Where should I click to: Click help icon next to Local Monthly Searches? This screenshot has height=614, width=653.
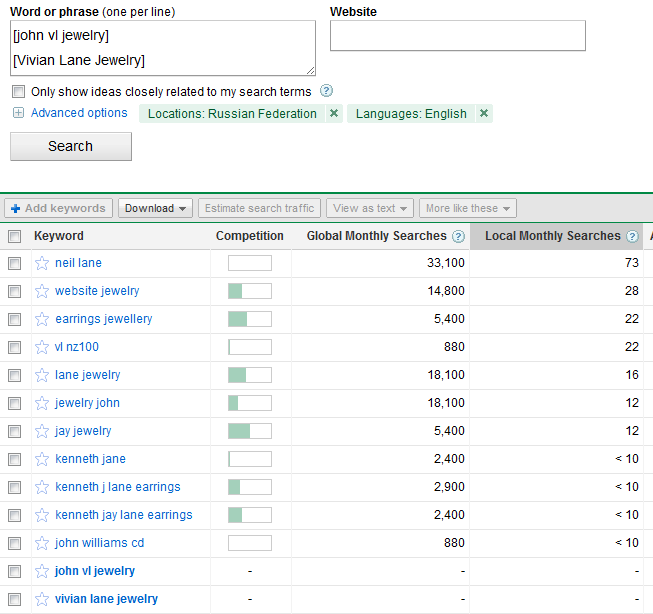pyautogui.click(x=632, y=237)
